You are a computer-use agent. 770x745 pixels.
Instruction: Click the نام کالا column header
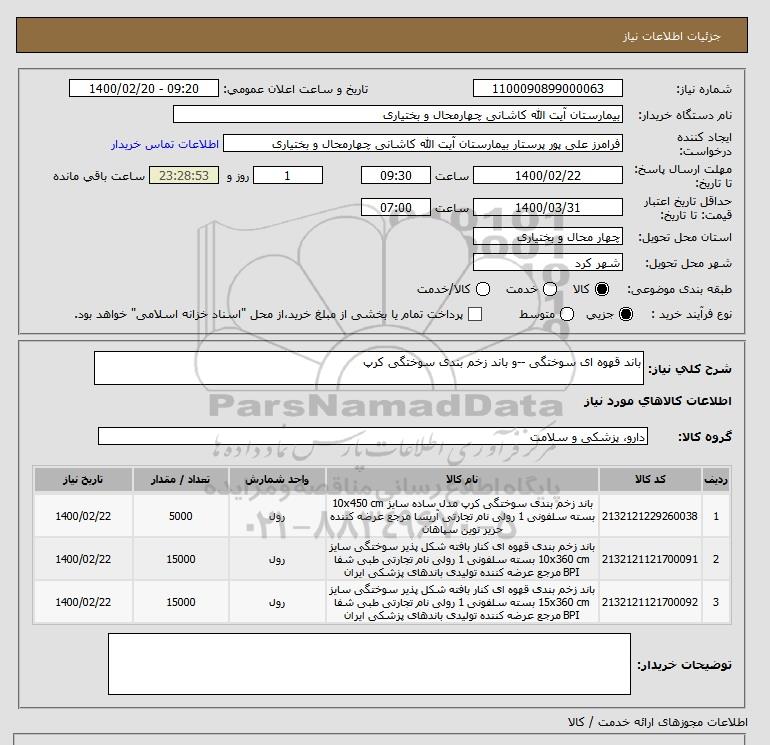point(462,479)
